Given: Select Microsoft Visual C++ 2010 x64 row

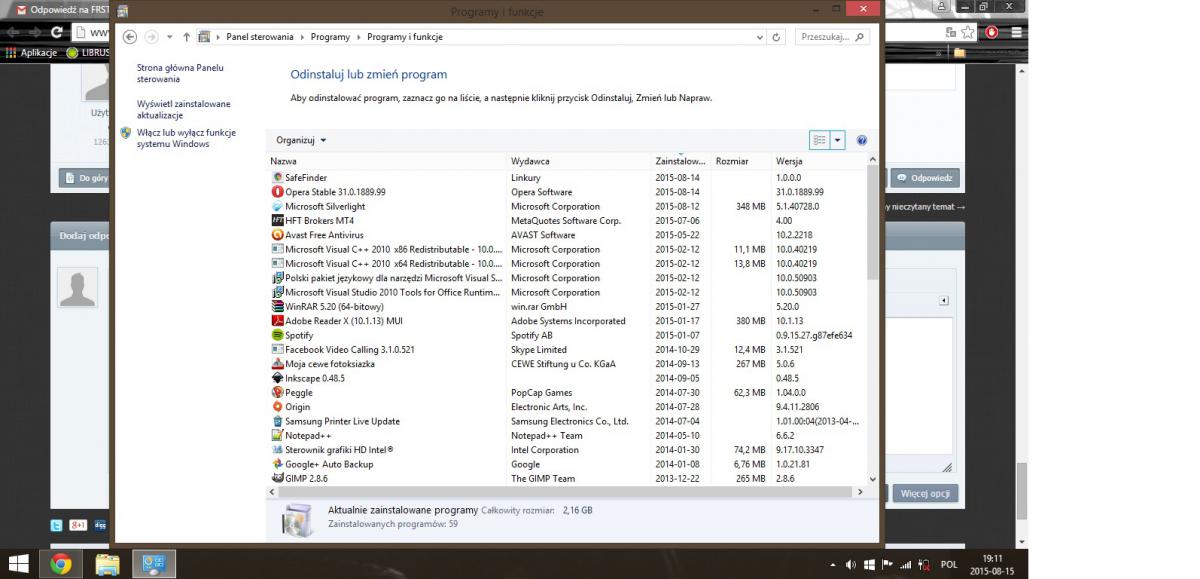Looking at the screenshot, I should (566, 264).
